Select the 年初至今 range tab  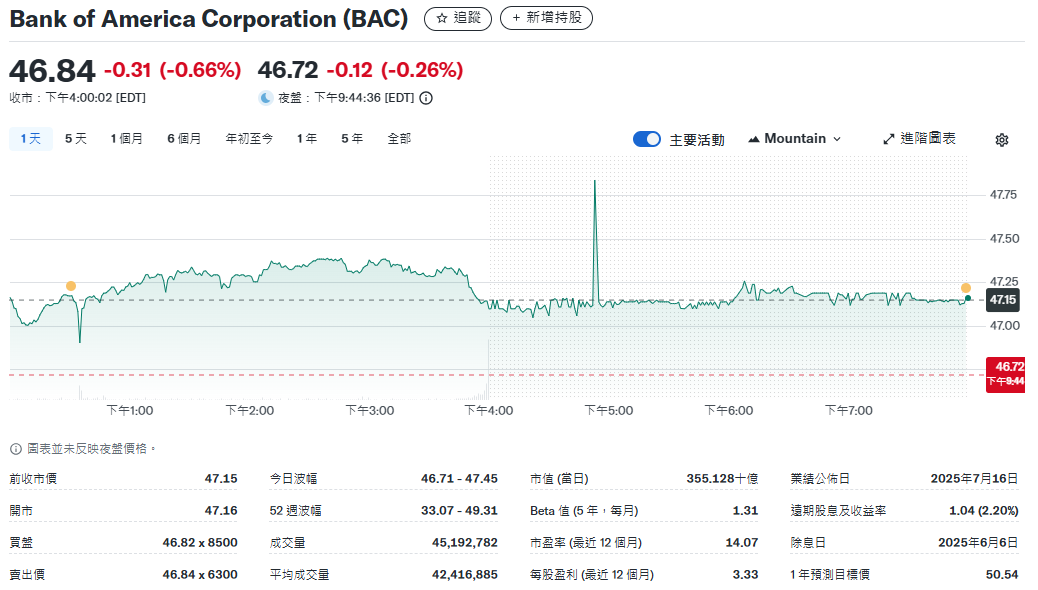(x=249, y=138)
